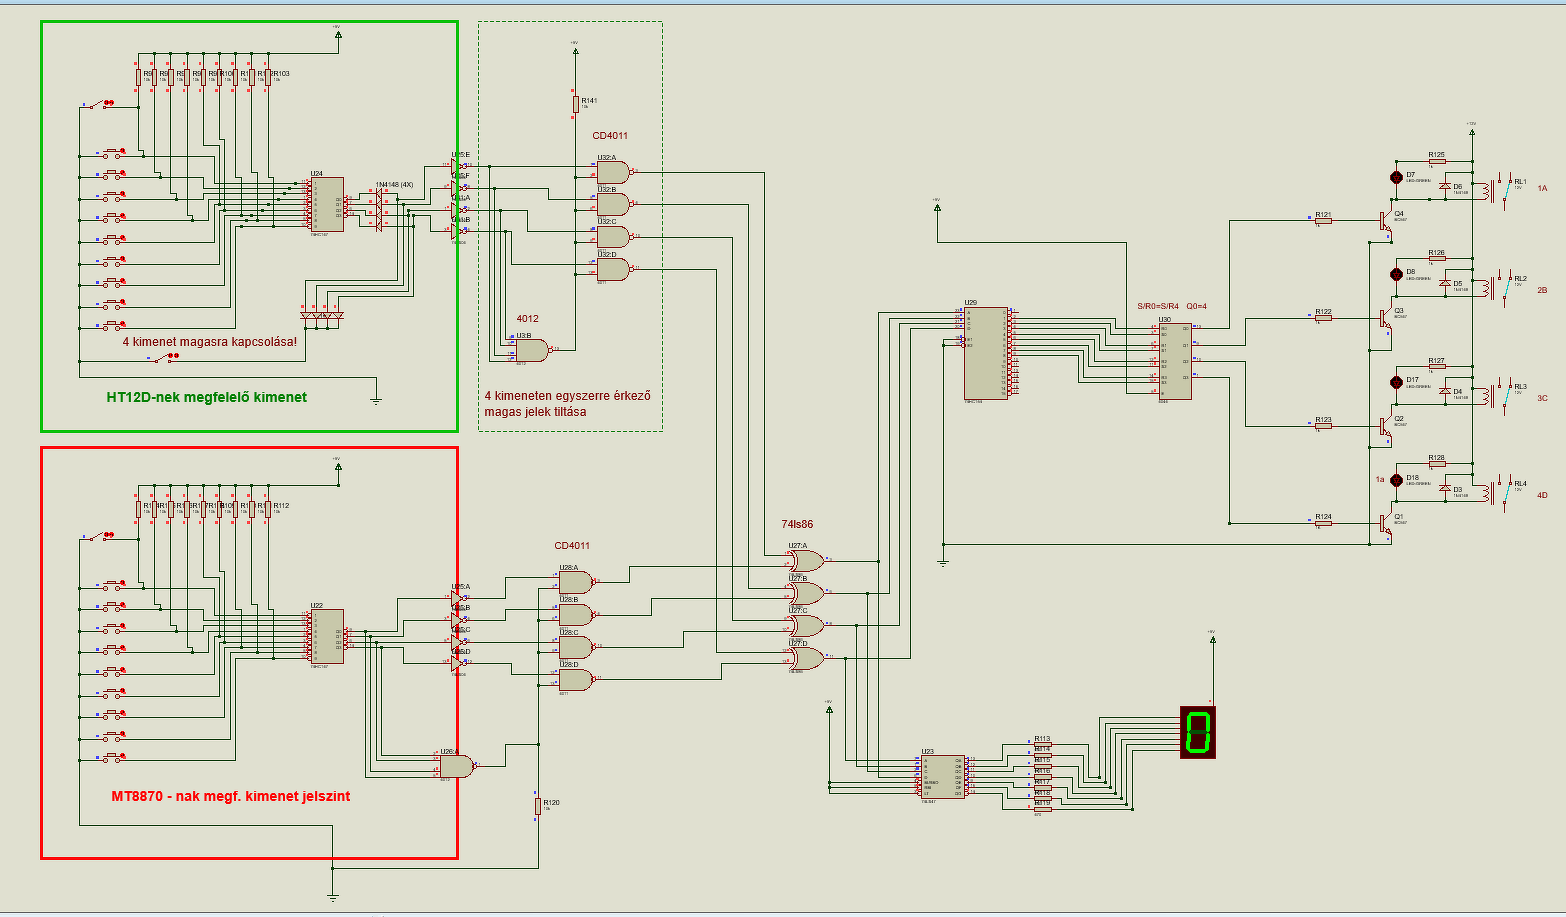The width and height of the screenshot is (1566, 917).
Task: Select the U22 encoder chip in red block
Action: click(326, 637)
